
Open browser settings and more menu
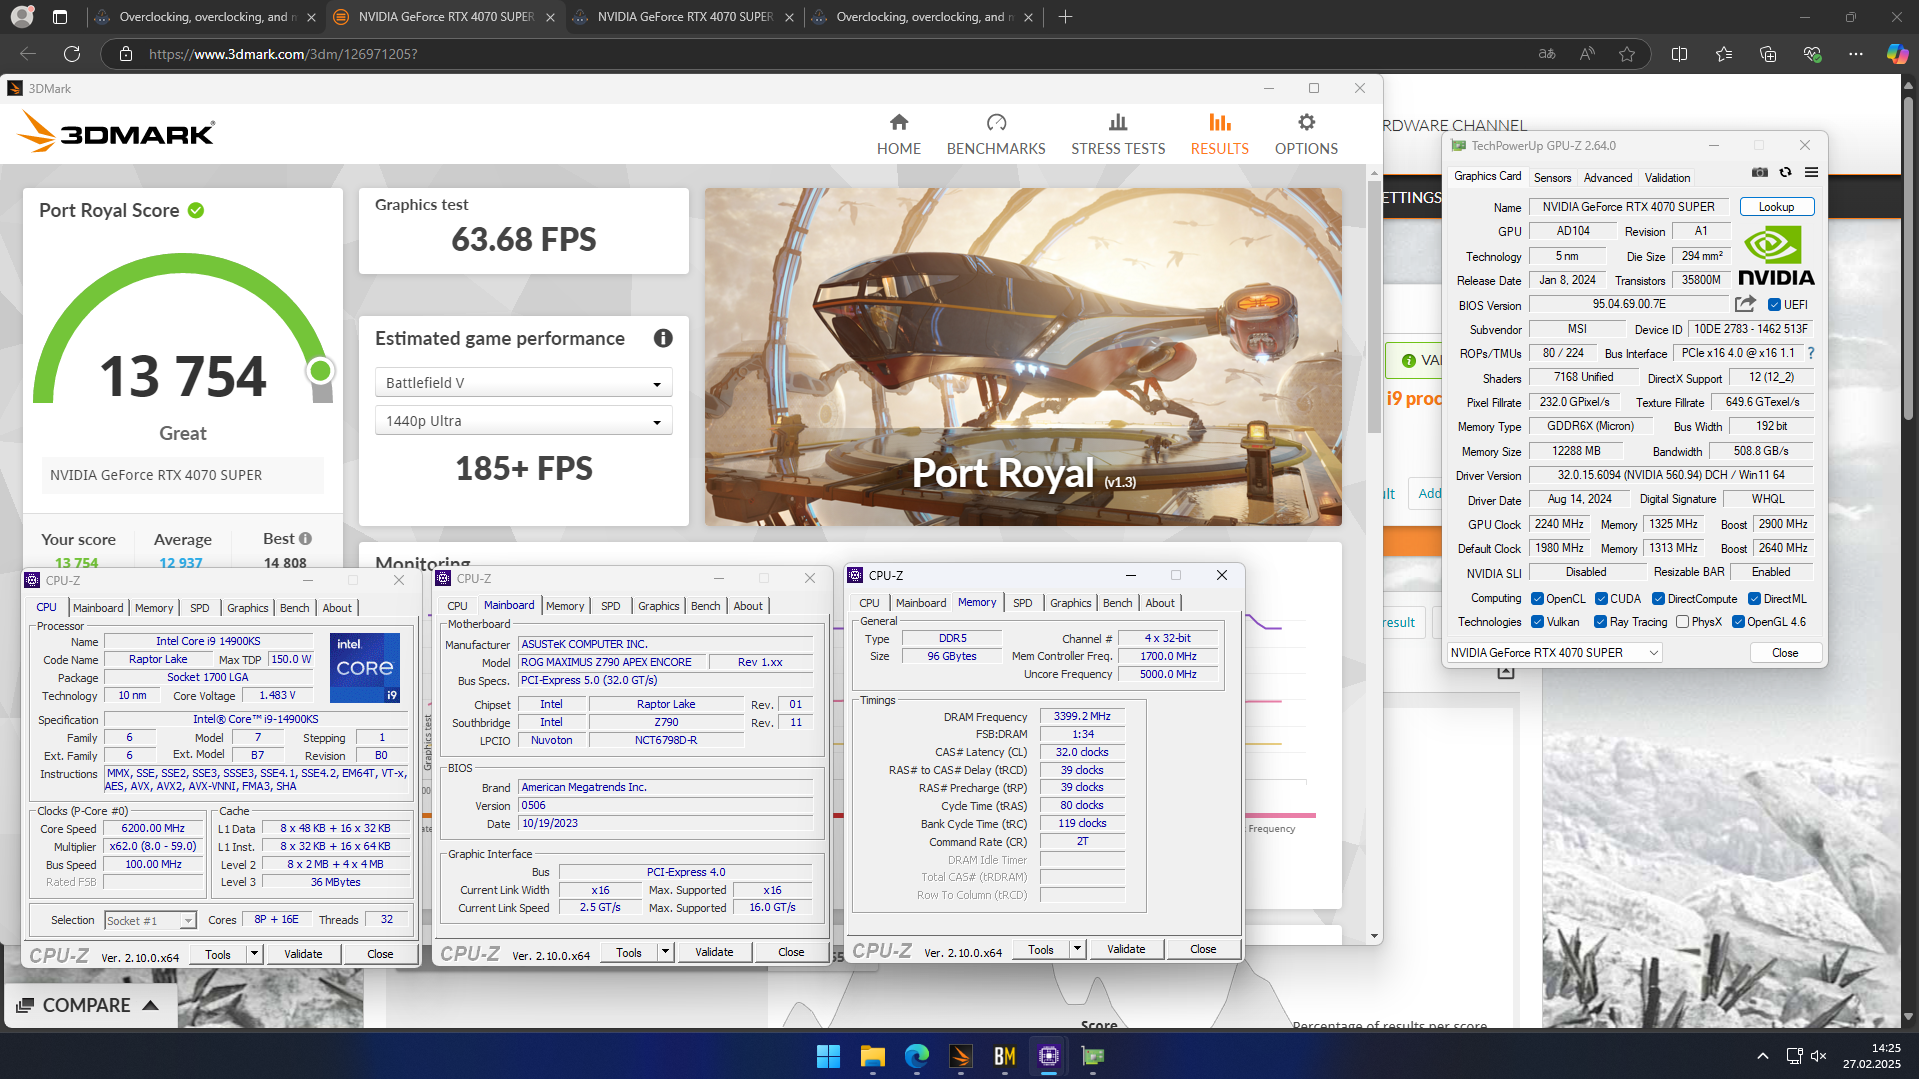pos(1856,54)
